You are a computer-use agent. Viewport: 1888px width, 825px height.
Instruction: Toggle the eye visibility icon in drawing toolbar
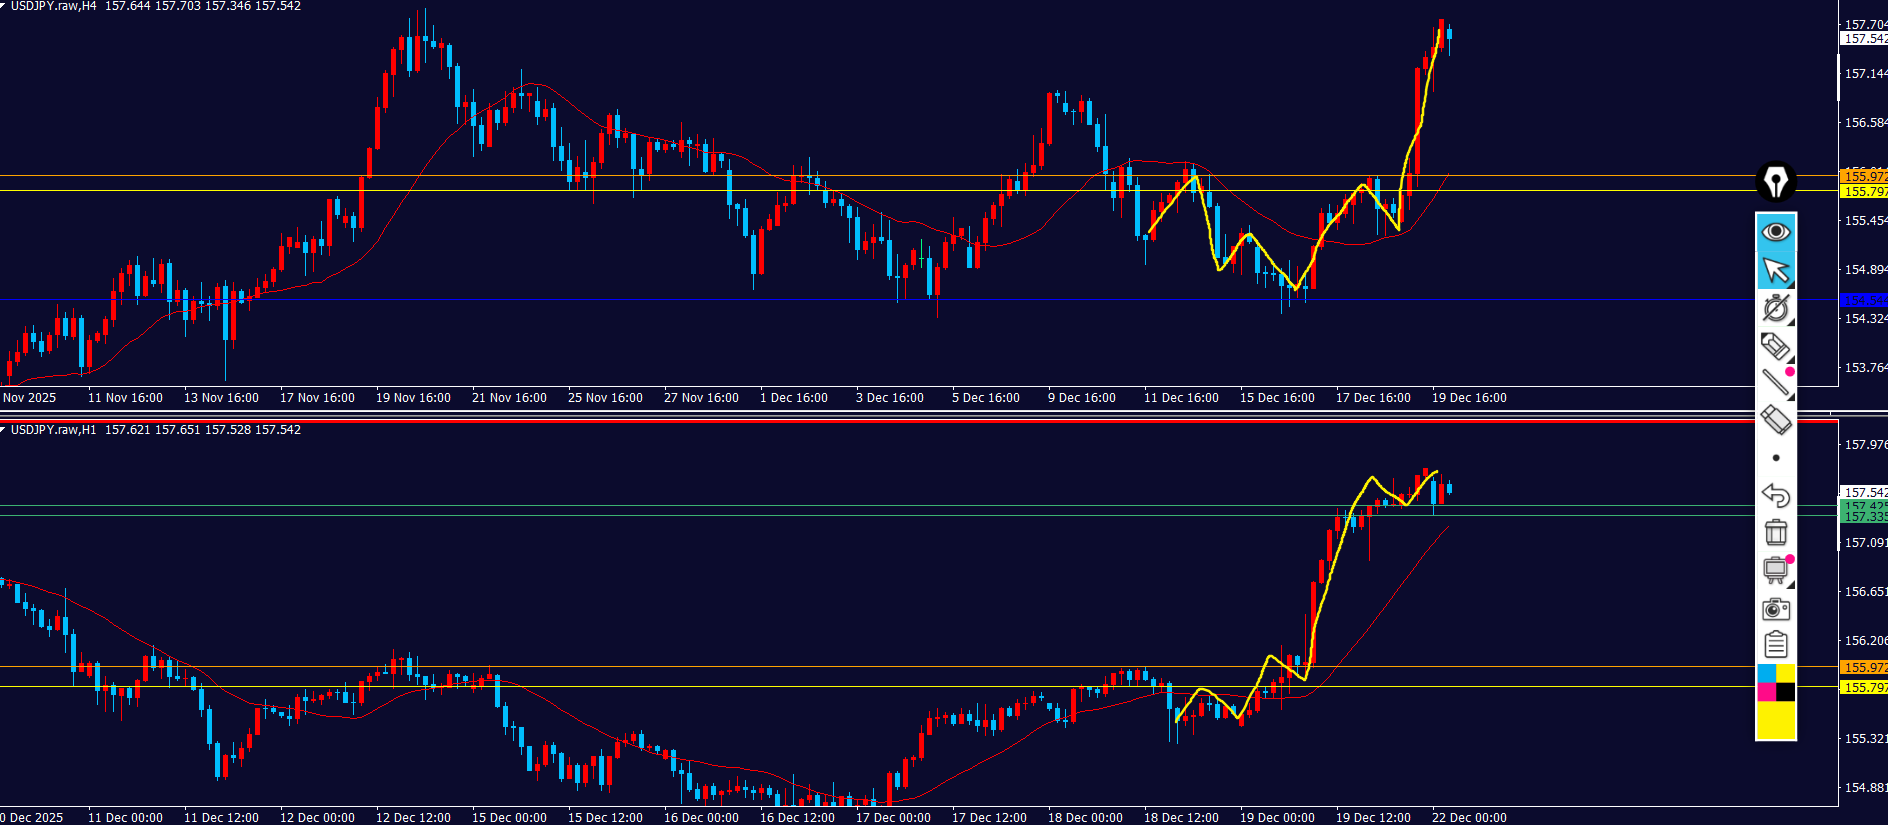tap(1776, 232)
